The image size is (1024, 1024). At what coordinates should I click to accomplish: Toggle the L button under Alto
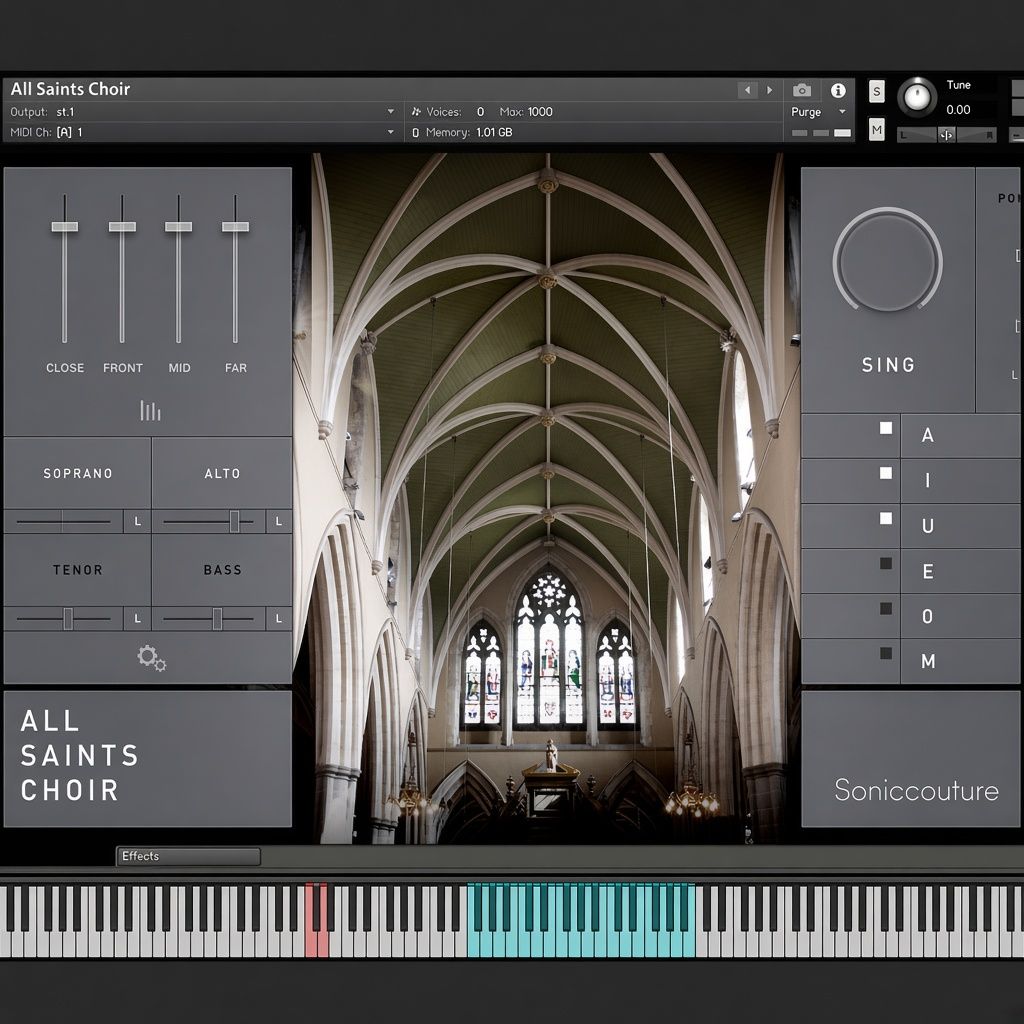click(x=279, y=522)
